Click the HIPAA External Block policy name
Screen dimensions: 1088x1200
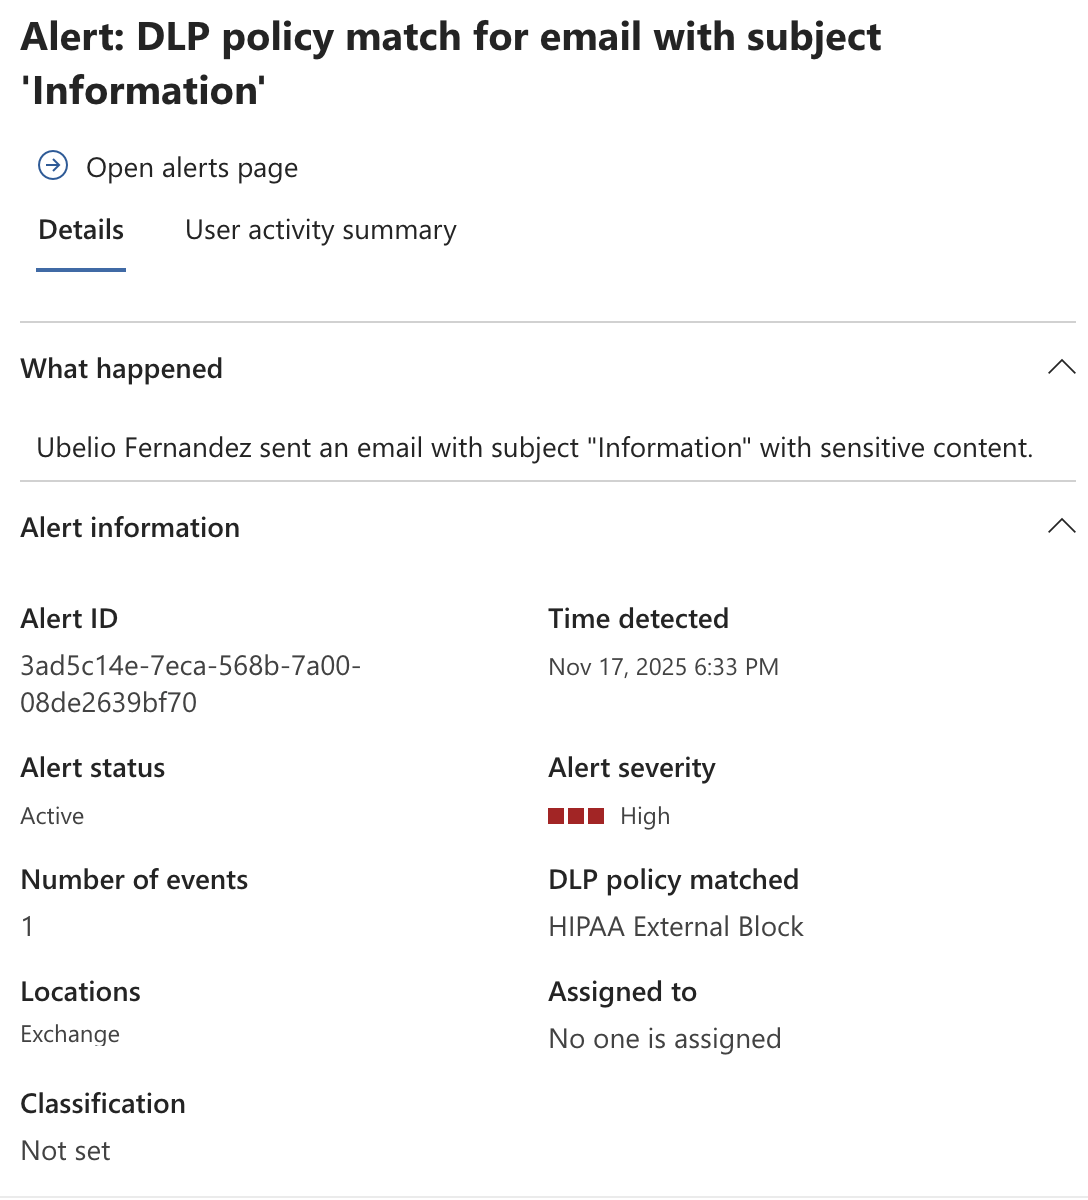pos(676,927)
